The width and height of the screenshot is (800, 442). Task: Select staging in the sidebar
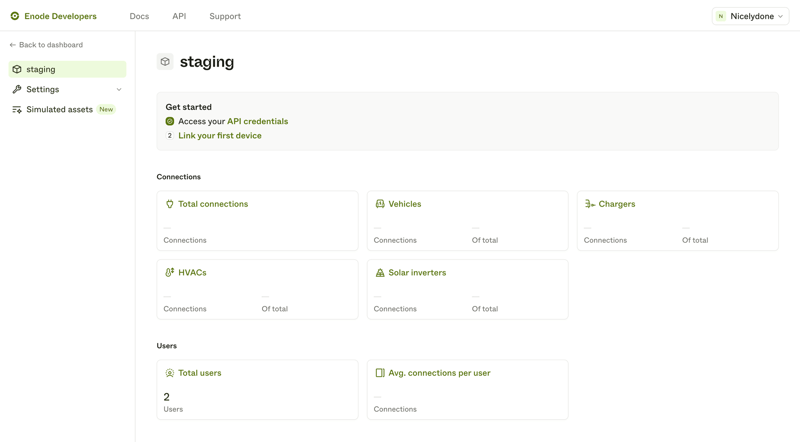point(67,69)
